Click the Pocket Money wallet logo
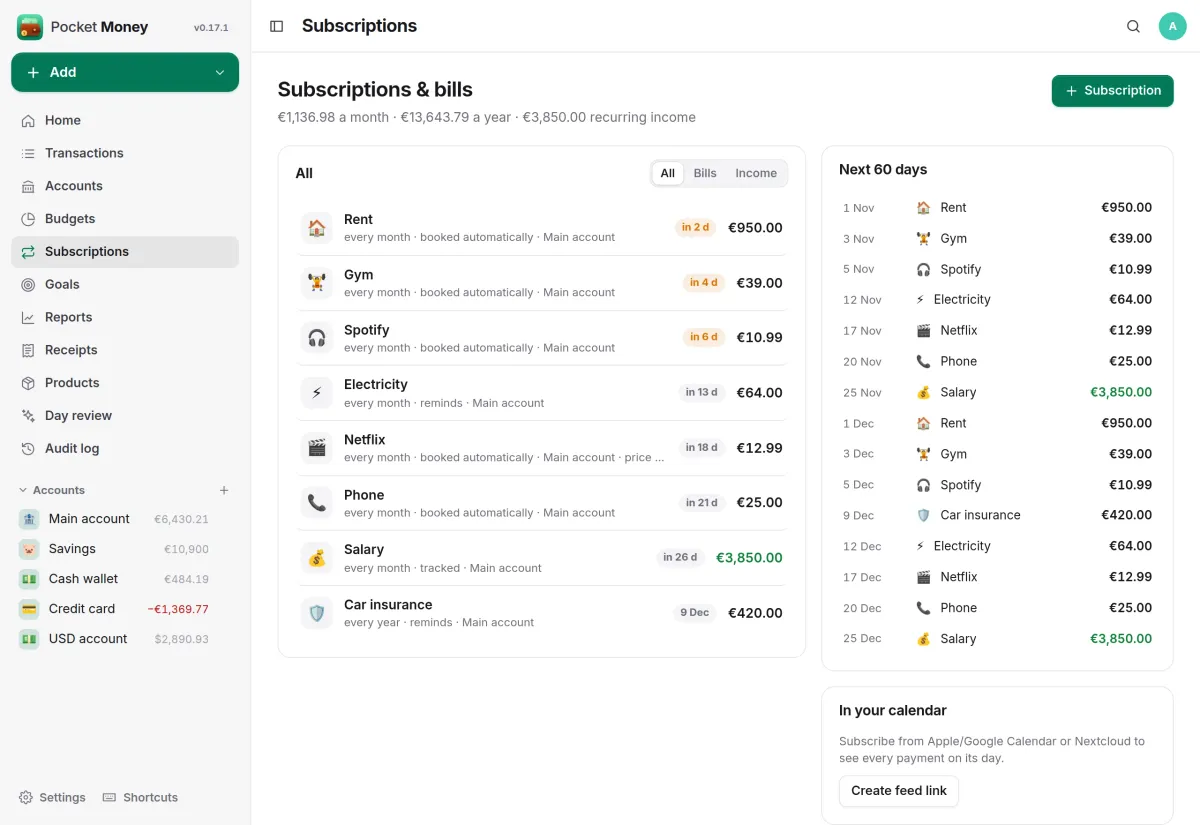This screenshot has height=825, width=1200. 30,27
